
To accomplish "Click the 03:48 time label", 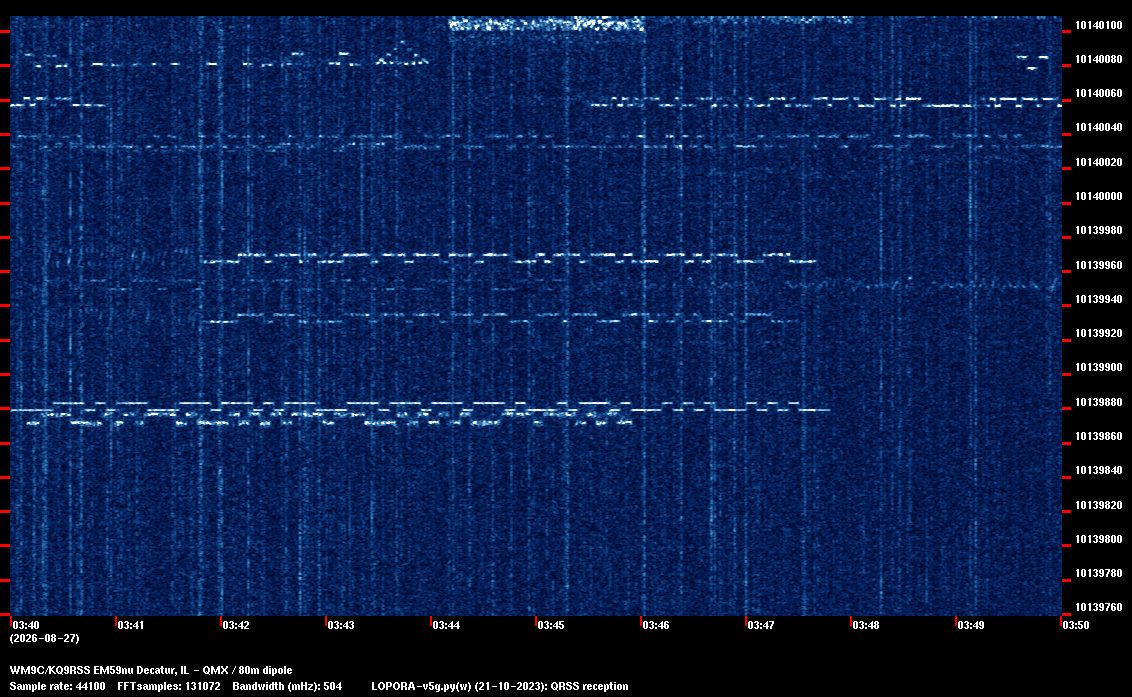I will [866, 625].
